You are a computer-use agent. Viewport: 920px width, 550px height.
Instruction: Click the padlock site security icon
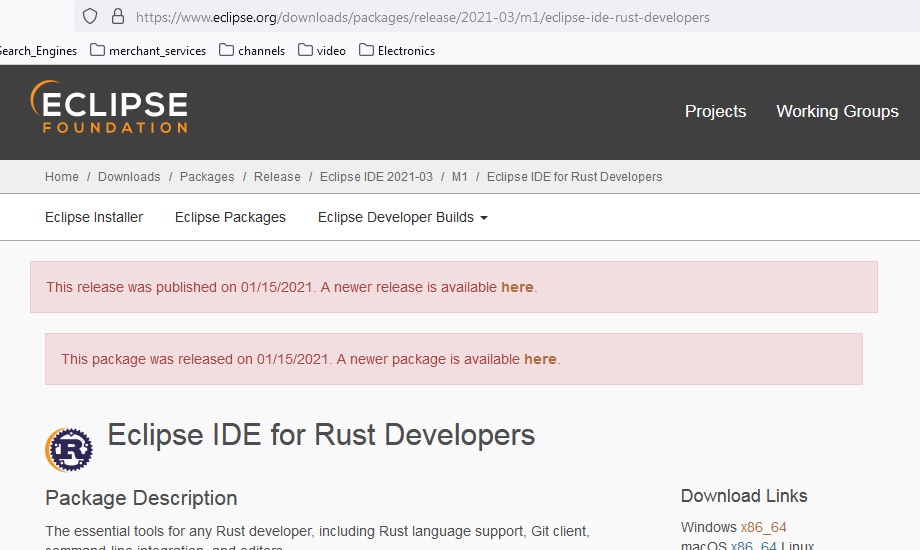pyautogui.click(x=118, y=16)
